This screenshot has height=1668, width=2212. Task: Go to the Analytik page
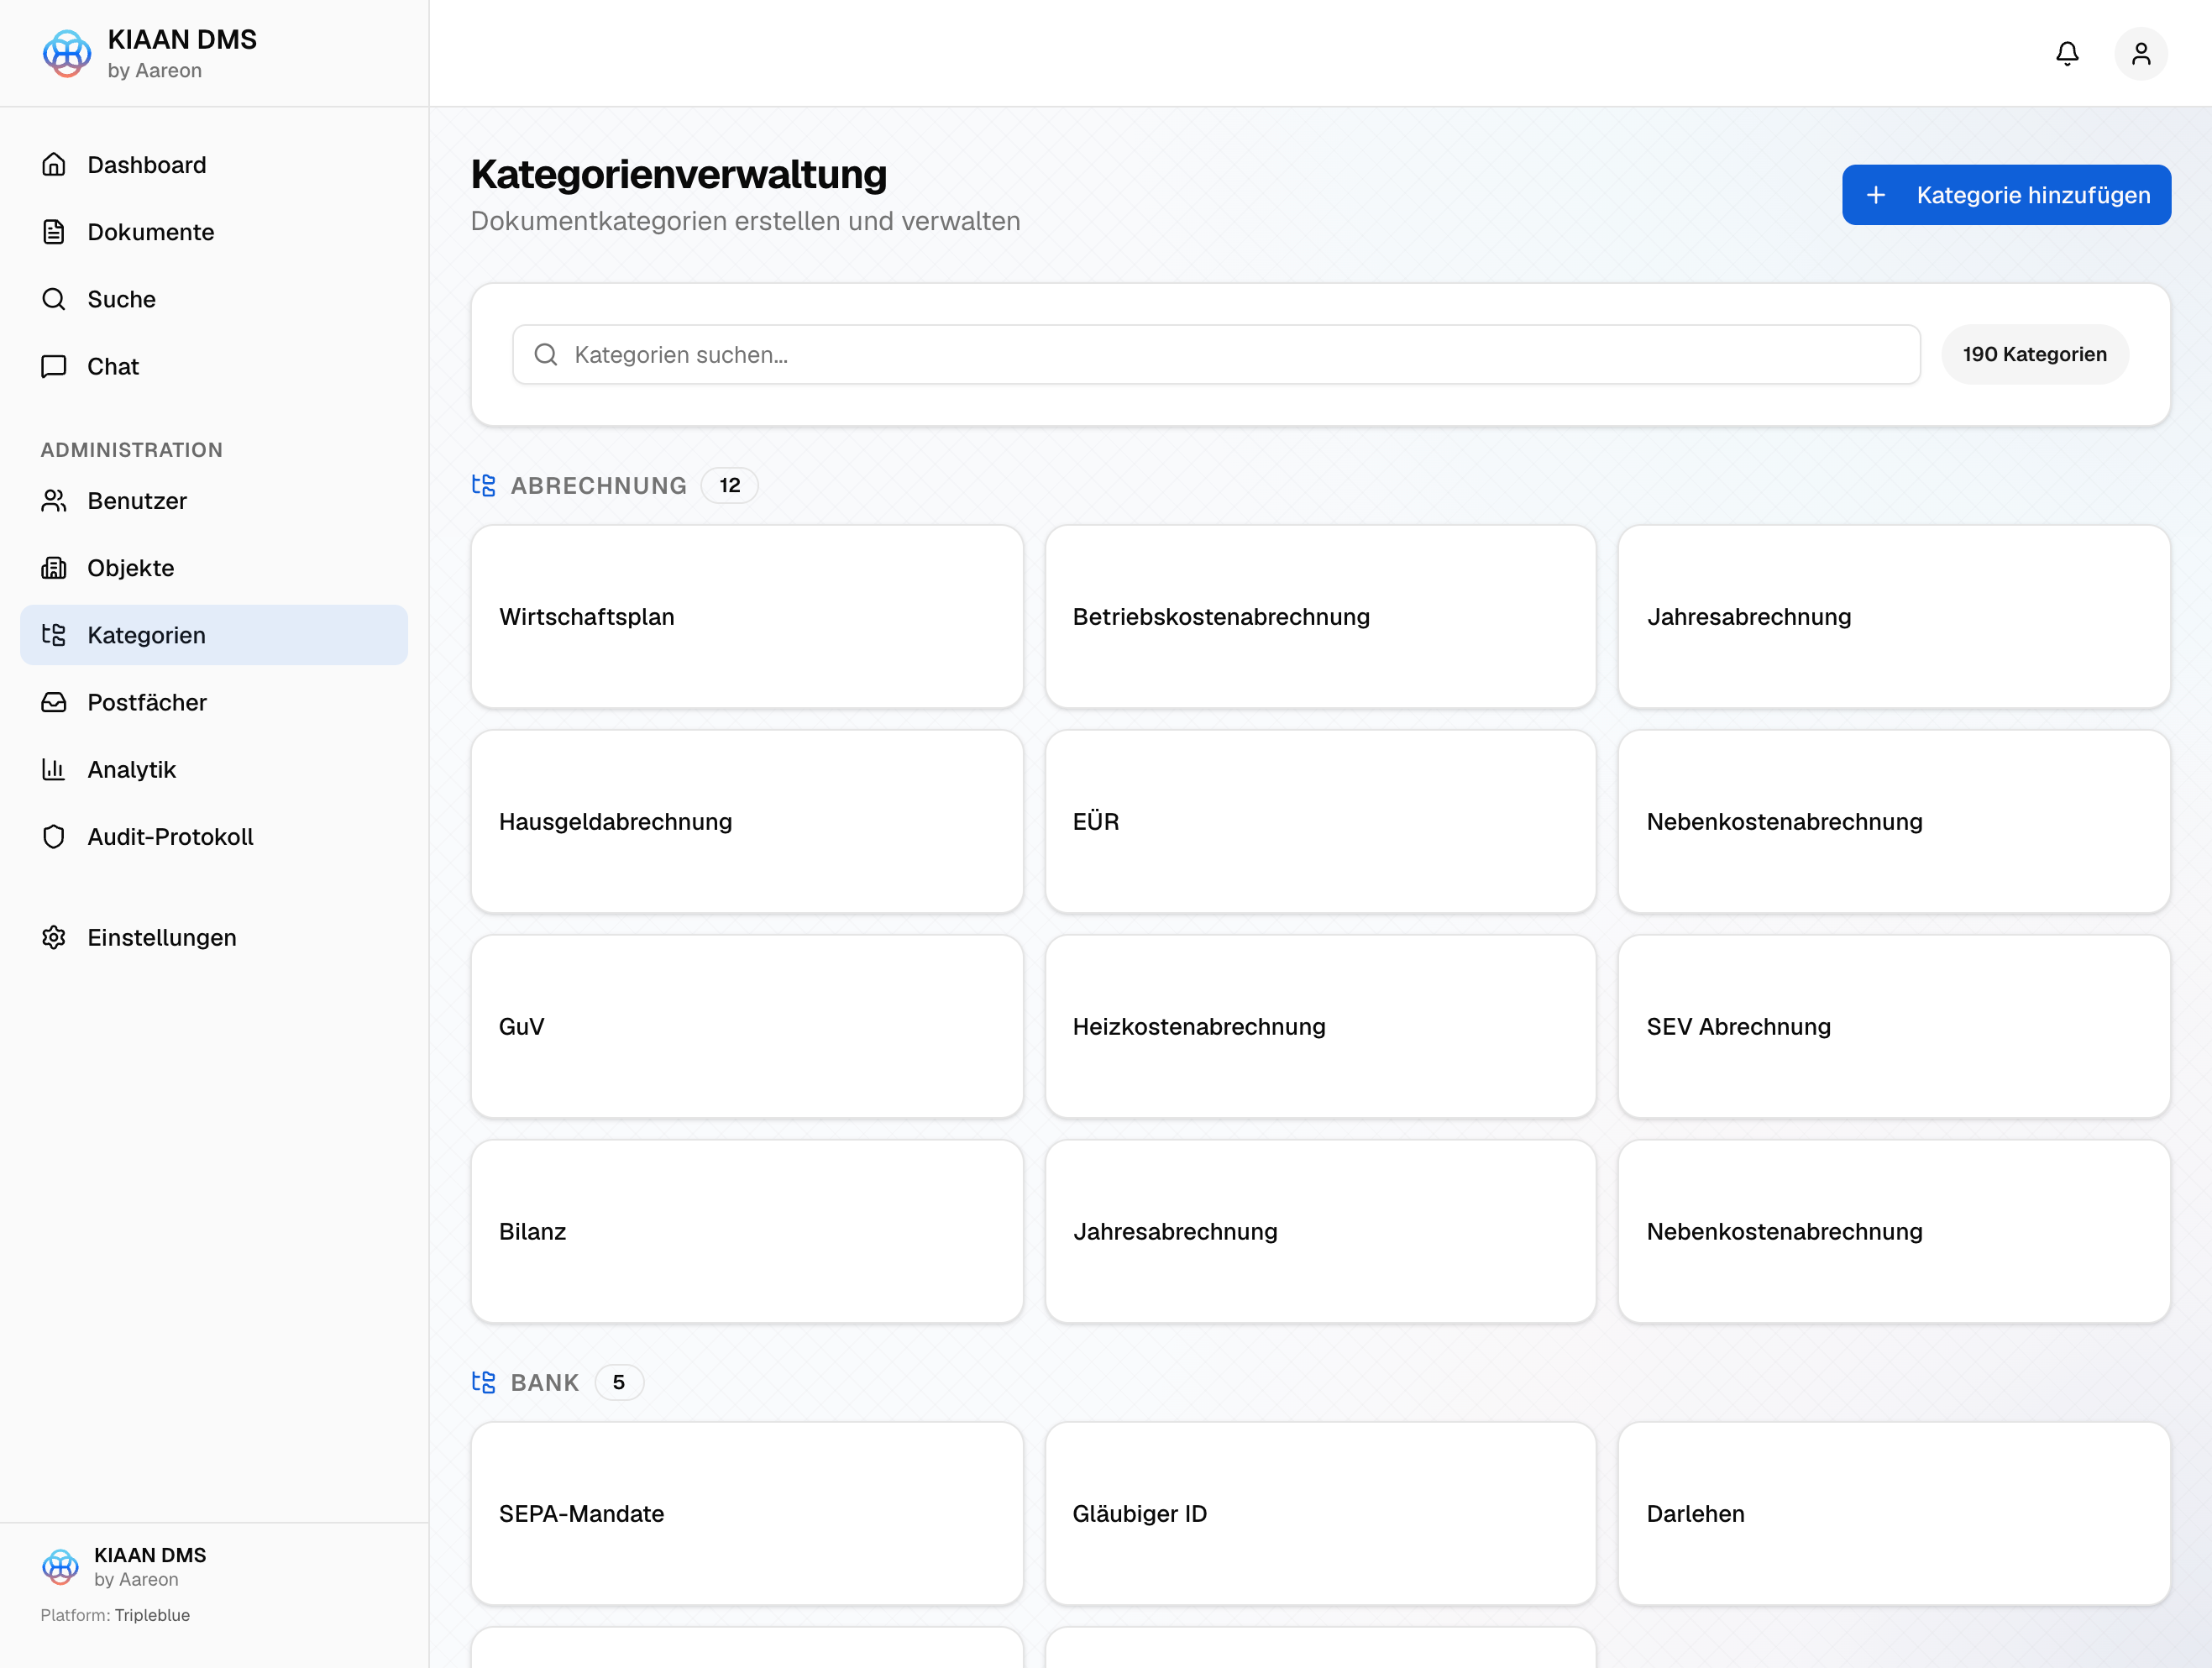214,769
